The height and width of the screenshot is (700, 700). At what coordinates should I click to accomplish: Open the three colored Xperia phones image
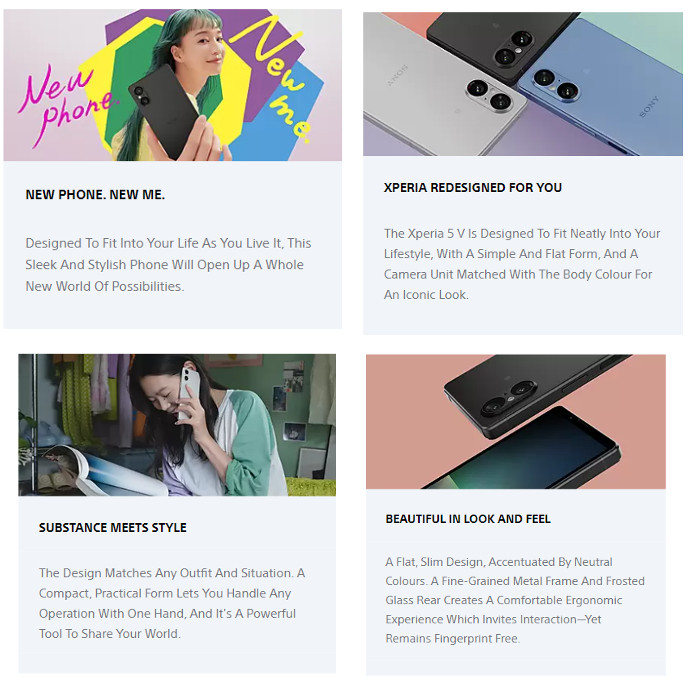pyautogui.click(x=523, y=84)
